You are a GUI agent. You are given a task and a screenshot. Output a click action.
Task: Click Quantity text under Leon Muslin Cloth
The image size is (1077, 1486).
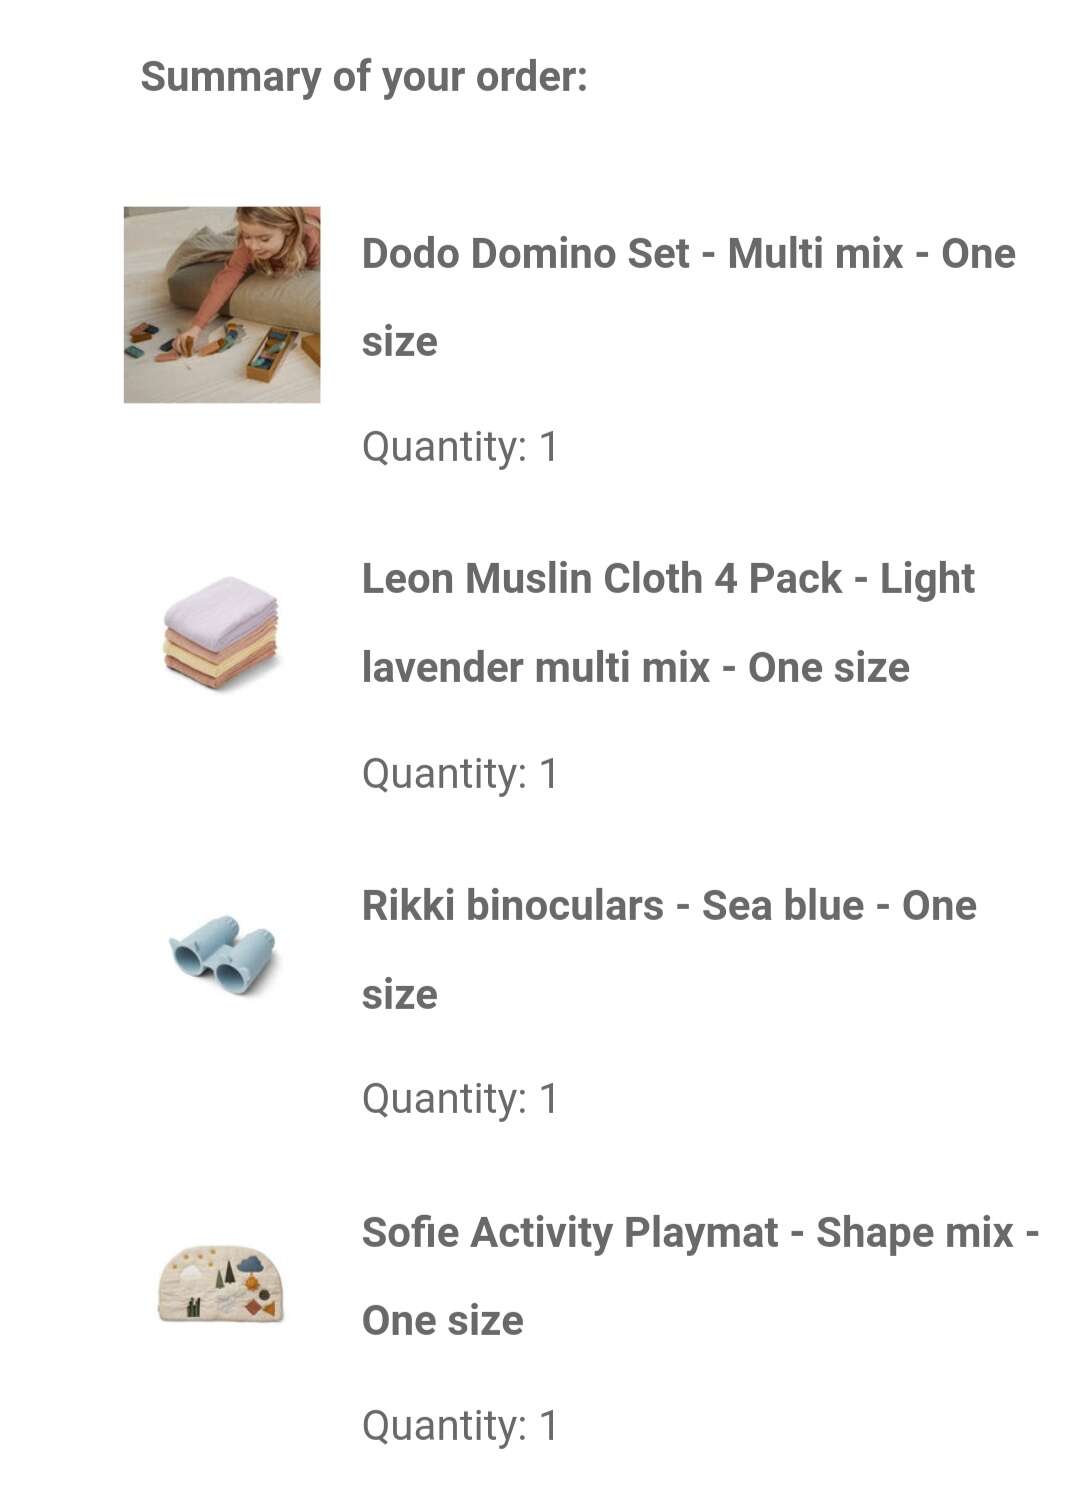(x=460, y=774)
